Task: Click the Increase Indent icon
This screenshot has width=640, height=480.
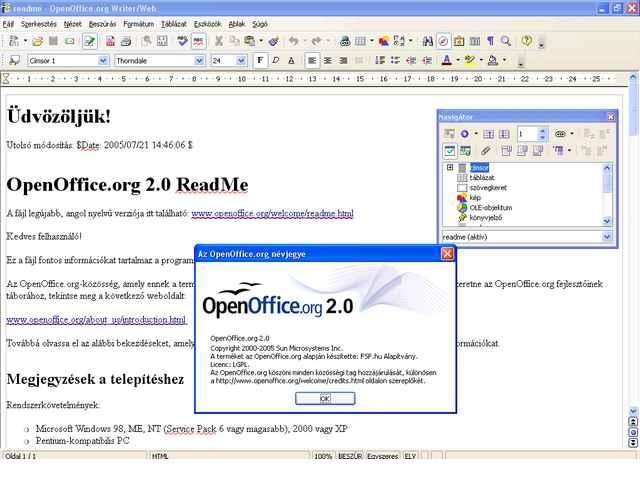Action: pyautogui.click(x=427, y=61)
